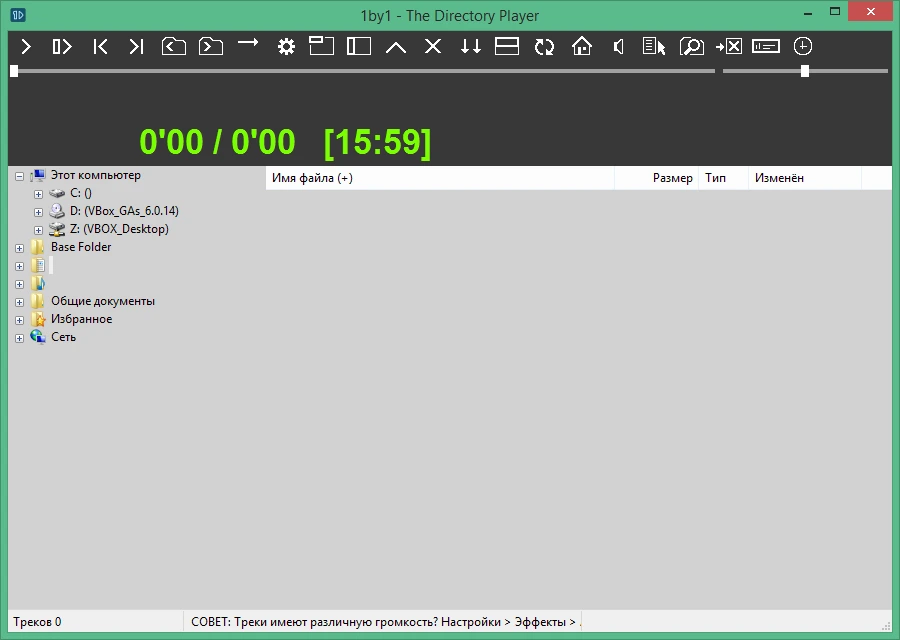This screenshot has height=640, width=900.
Task: Open settings gear icon
Action: (x=286, y=46)
